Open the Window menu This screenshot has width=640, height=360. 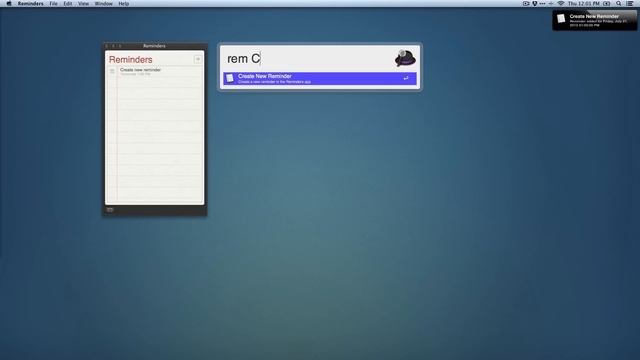pyautogui.click(x=104, y=4)
